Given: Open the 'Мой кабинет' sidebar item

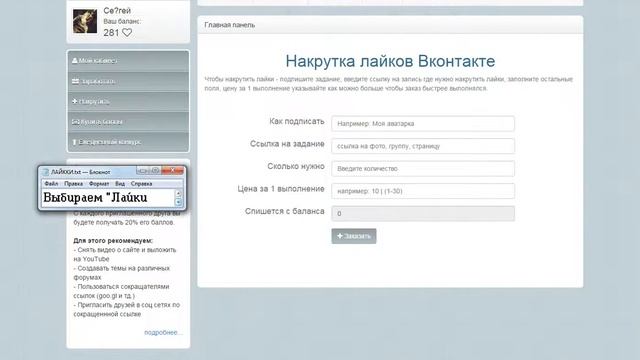Looking at the screenshot, I should point(128,61).
